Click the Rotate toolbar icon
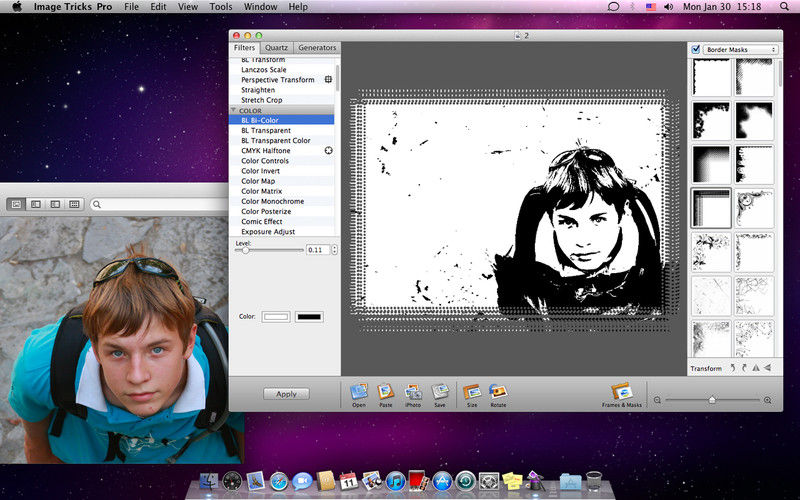800x500 pixels. pos(498,391)
